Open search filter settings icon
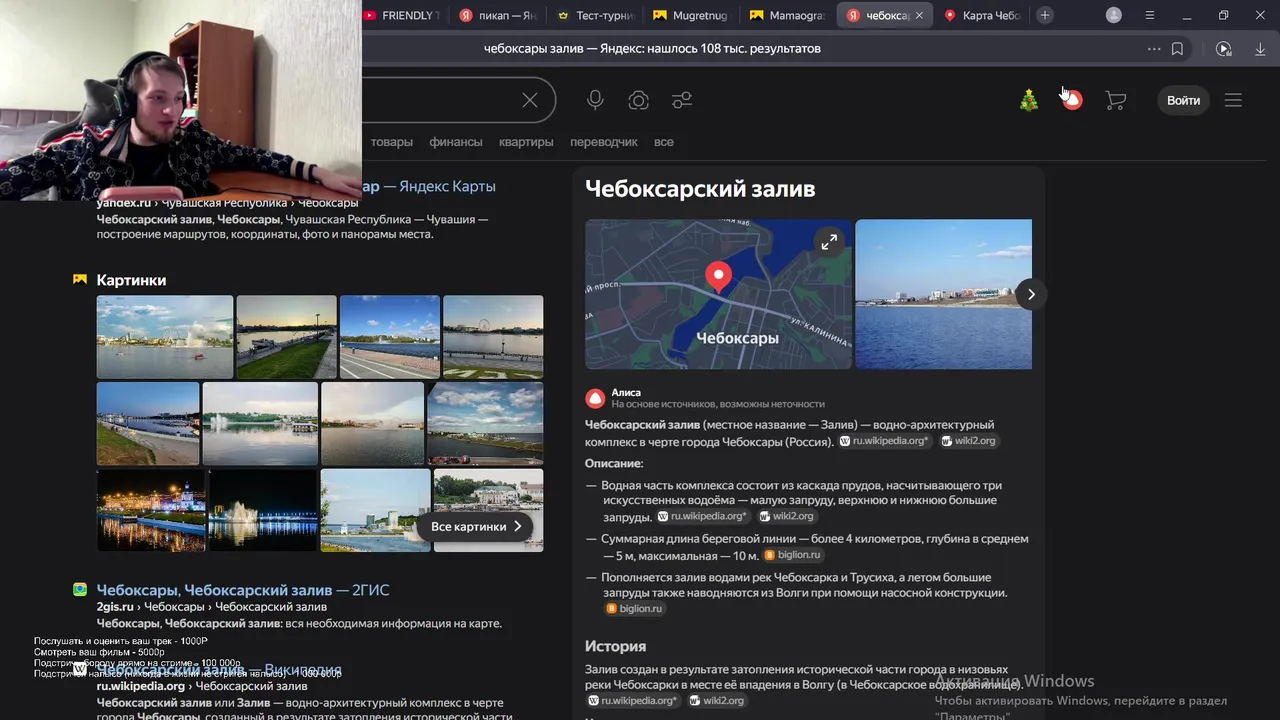This screenshot has height=720, width=1280. pyautogui.click(x=682, y=100)
